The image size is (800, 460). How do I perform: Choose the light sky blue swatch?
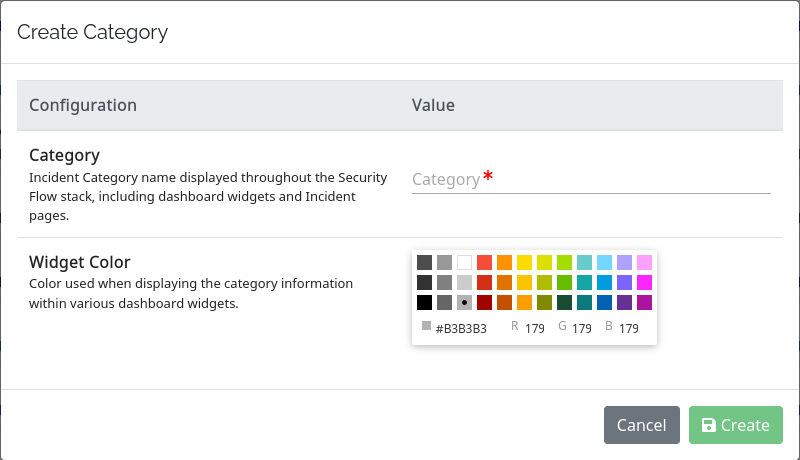coord(604,262)
